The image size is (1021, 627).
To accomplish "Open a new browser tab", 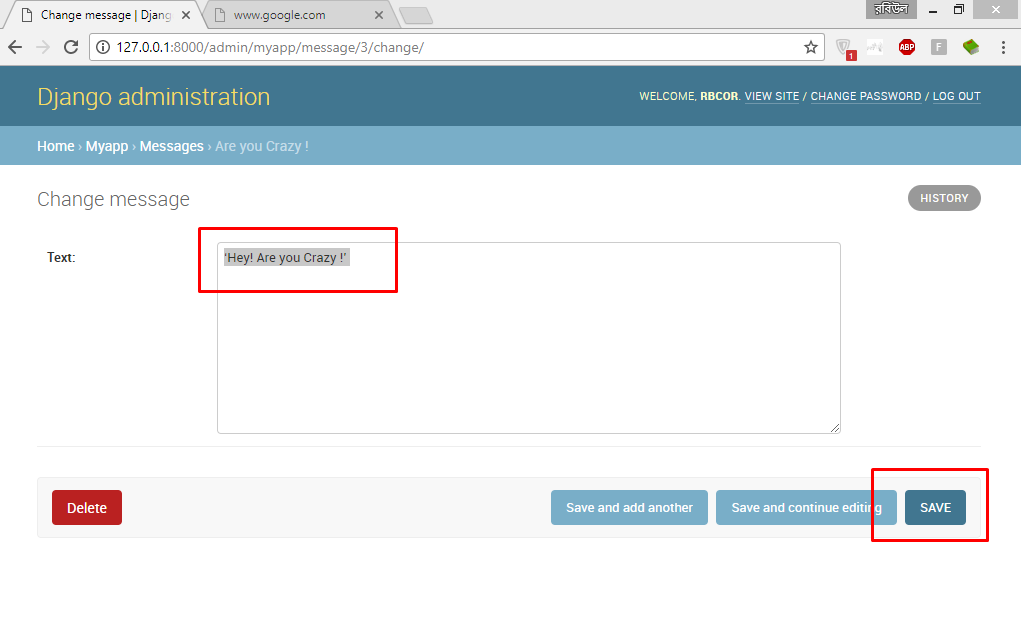I will click(x=415, y=15).
